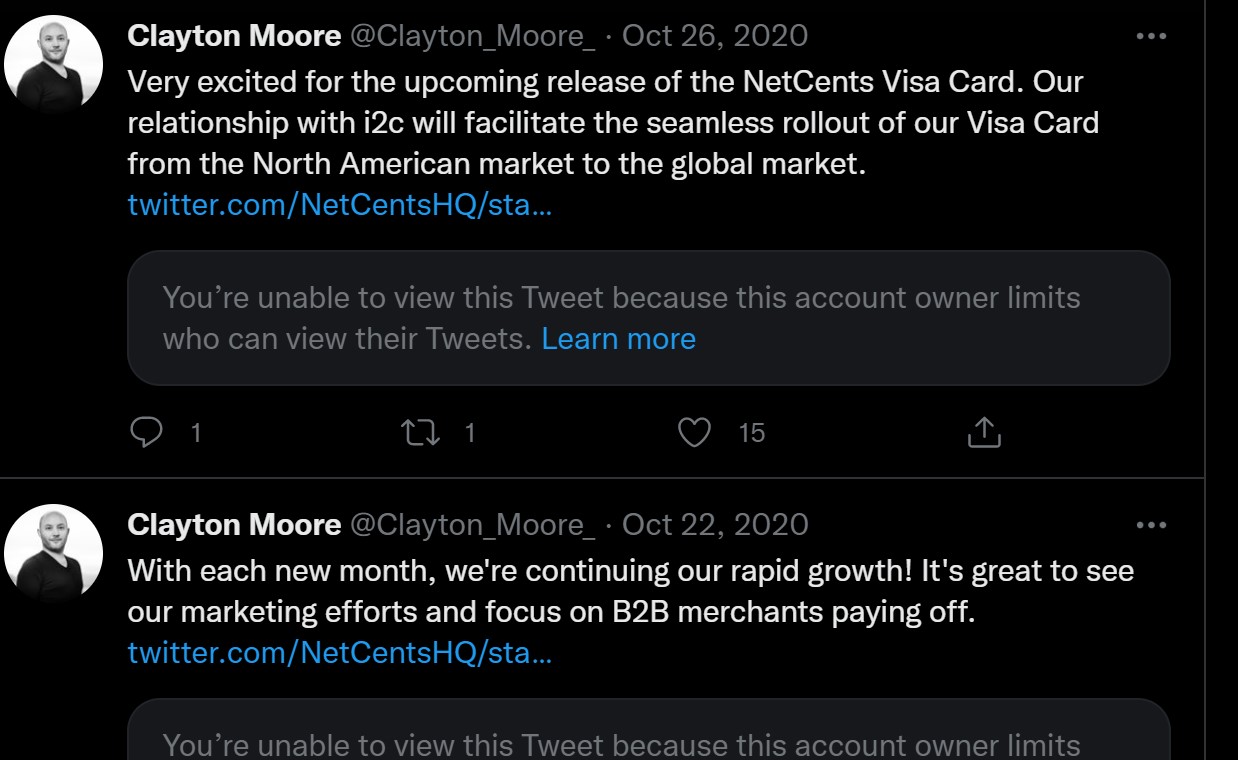Open Clayton Moore avatar on Oct 22 tweet

54,553
